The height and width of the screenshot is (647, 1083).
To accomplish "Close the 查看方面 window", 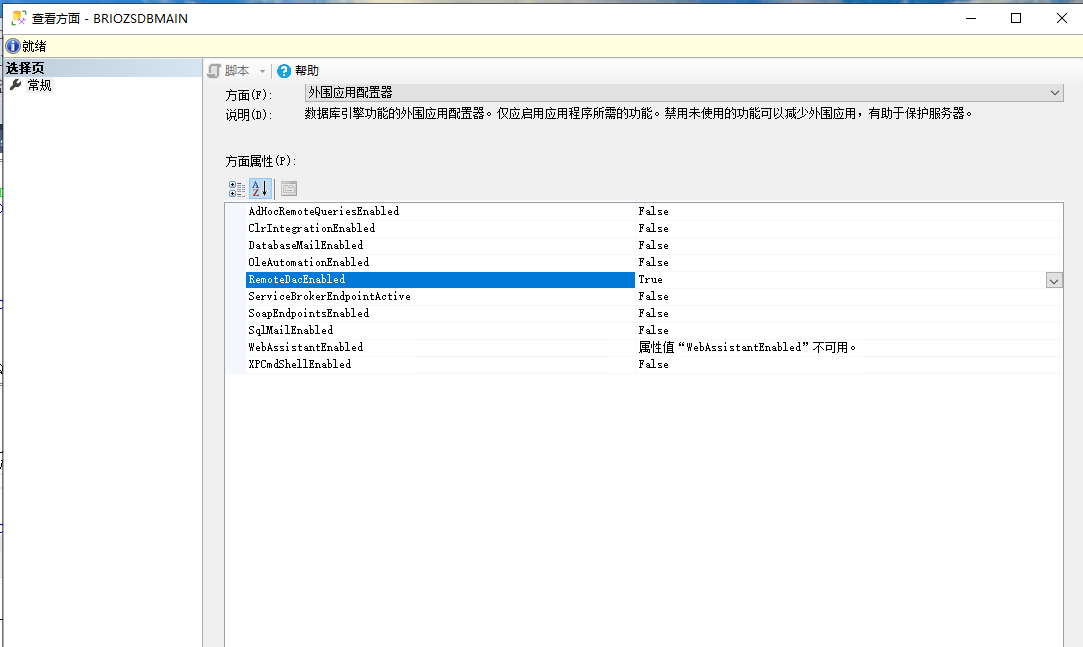I will [1062, 18].
